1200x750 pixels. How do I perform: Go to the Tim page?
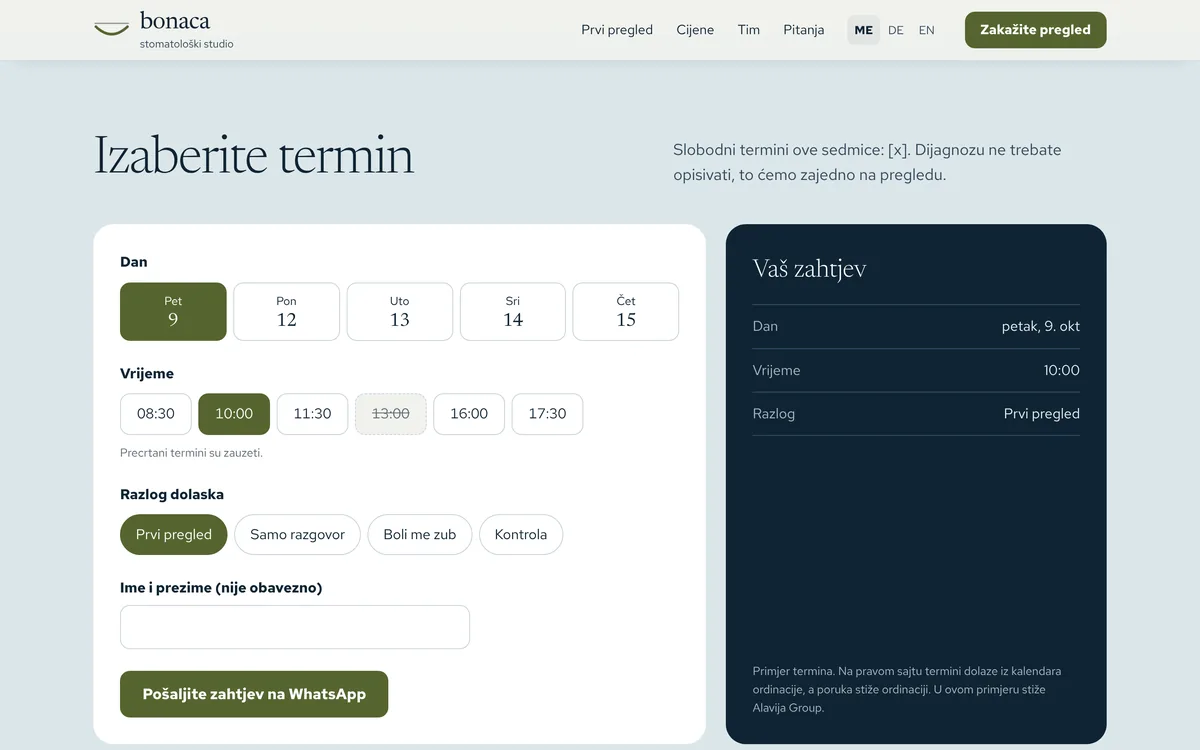(x=749, y=30)
